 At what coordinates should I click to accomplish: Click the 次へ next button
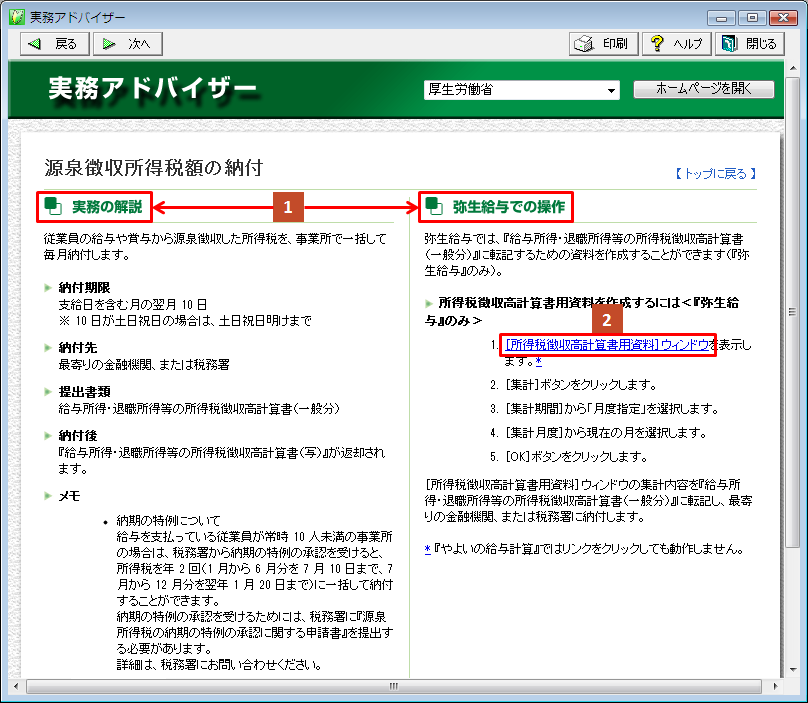pyautogui.click(x=128, y=44)
